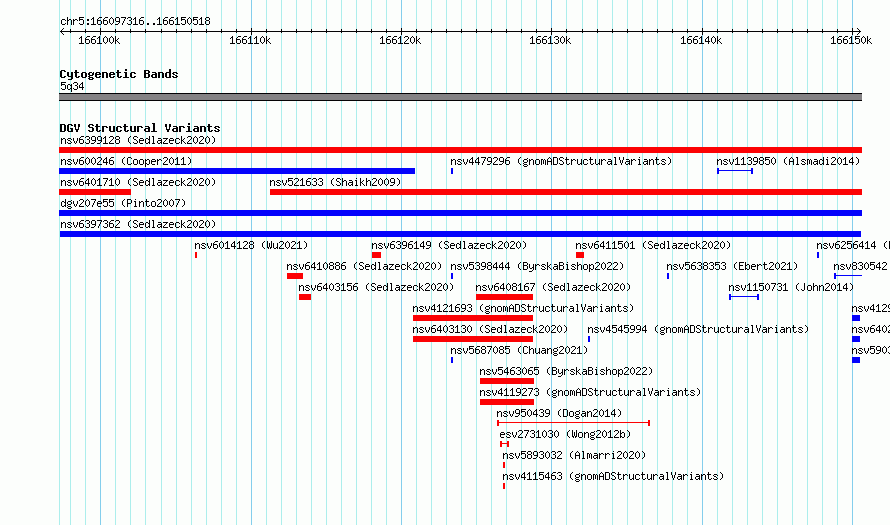Click nsv1139850 (Alsmadi2014) variant label

[x=788, y=161]
